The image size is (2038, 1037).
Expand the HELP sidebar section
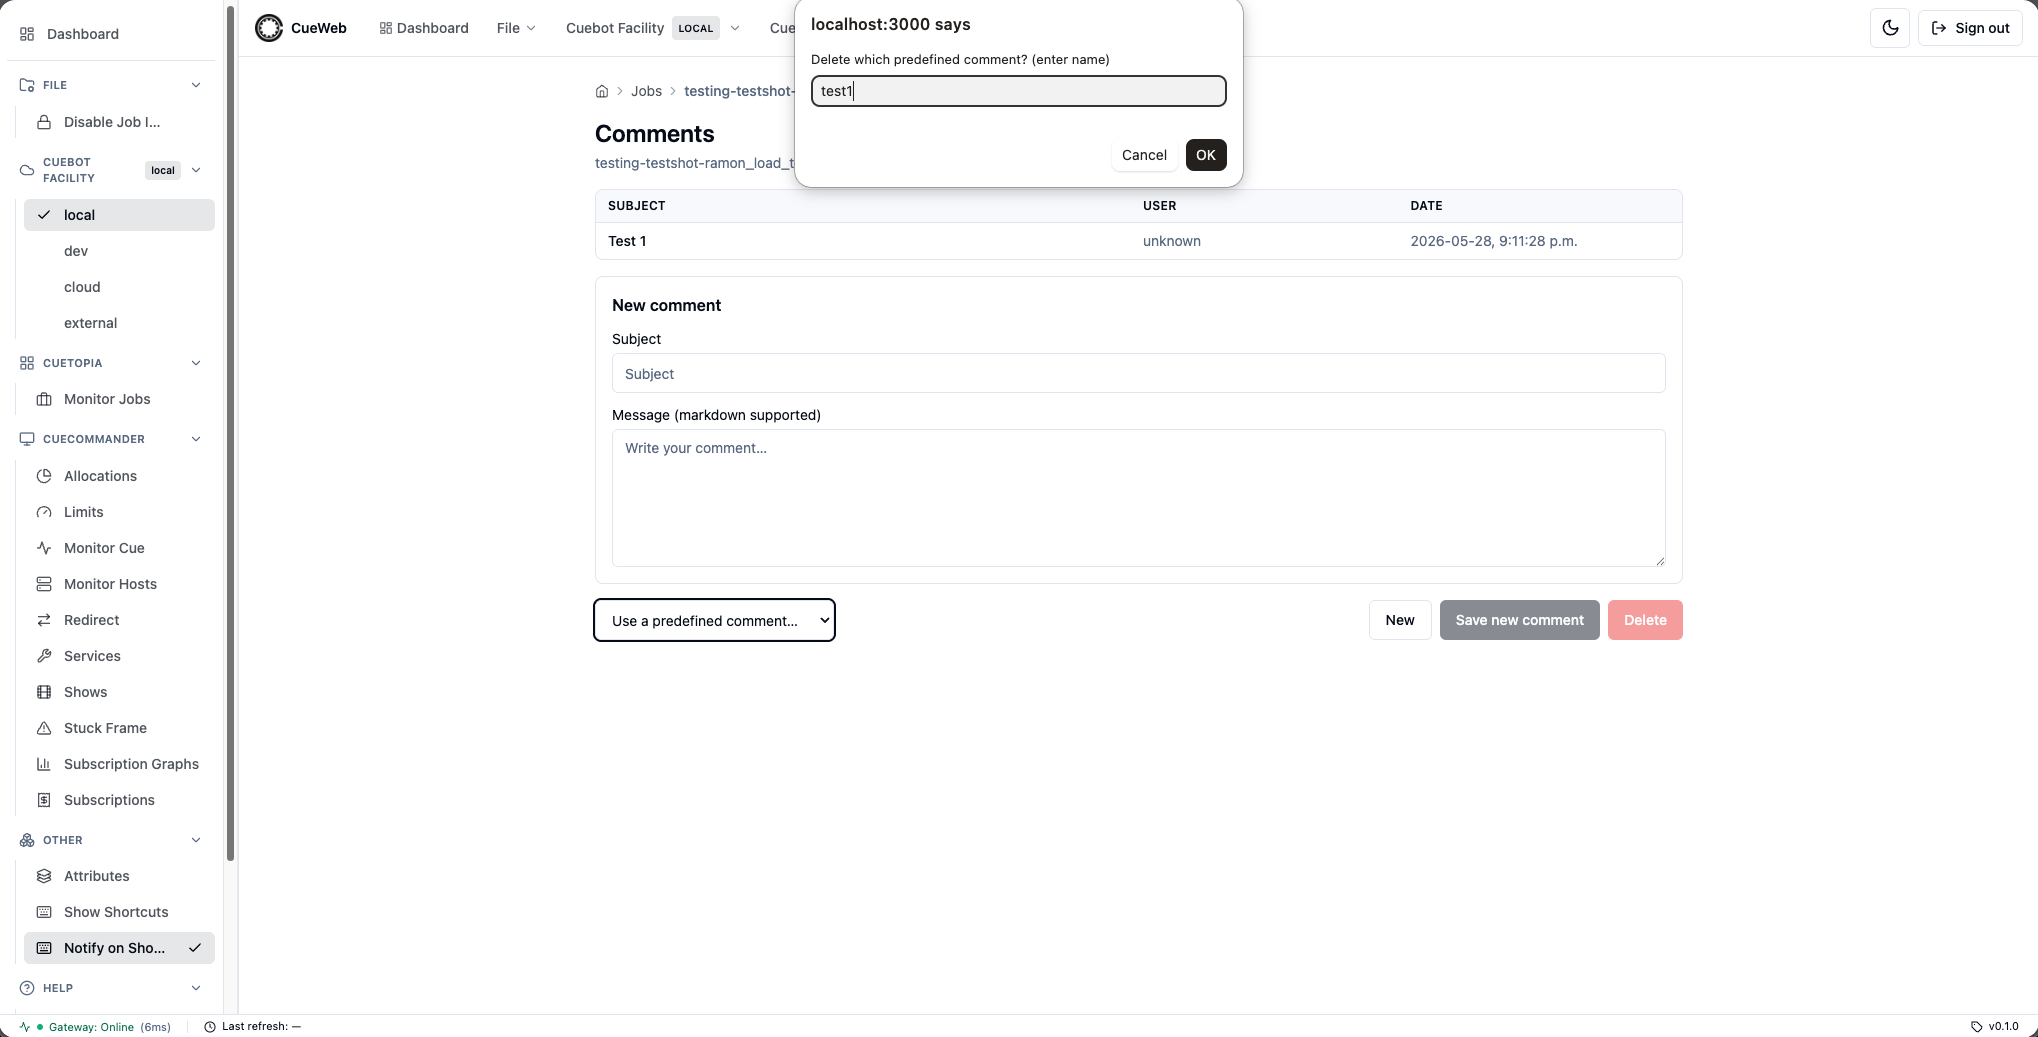[196, 988]
